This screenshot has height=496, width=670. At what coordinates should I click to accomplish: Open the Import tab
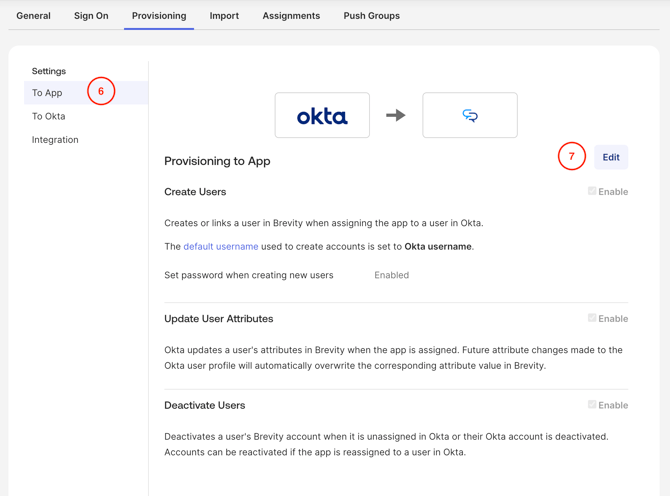pos(224,16)
